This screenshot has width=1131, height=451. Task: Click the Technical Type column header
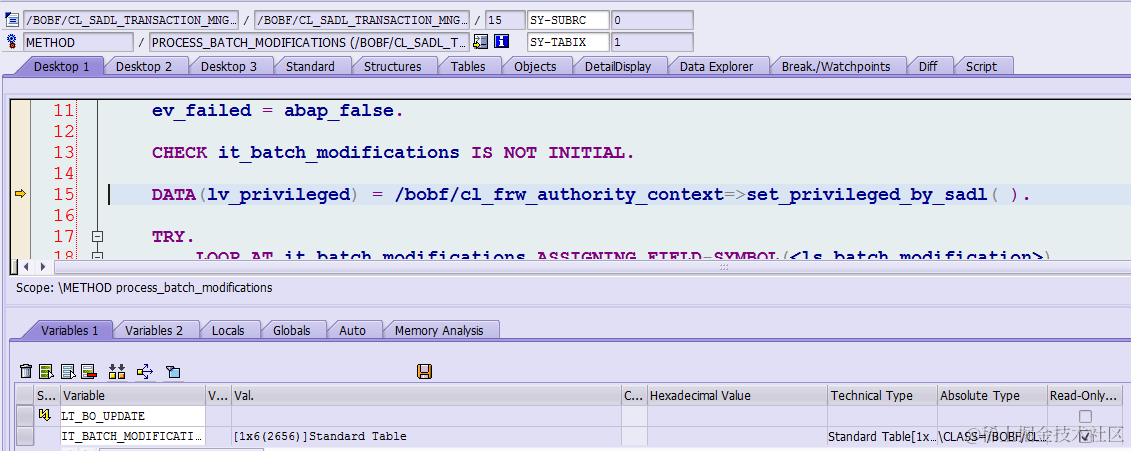[x=881, y=395]
